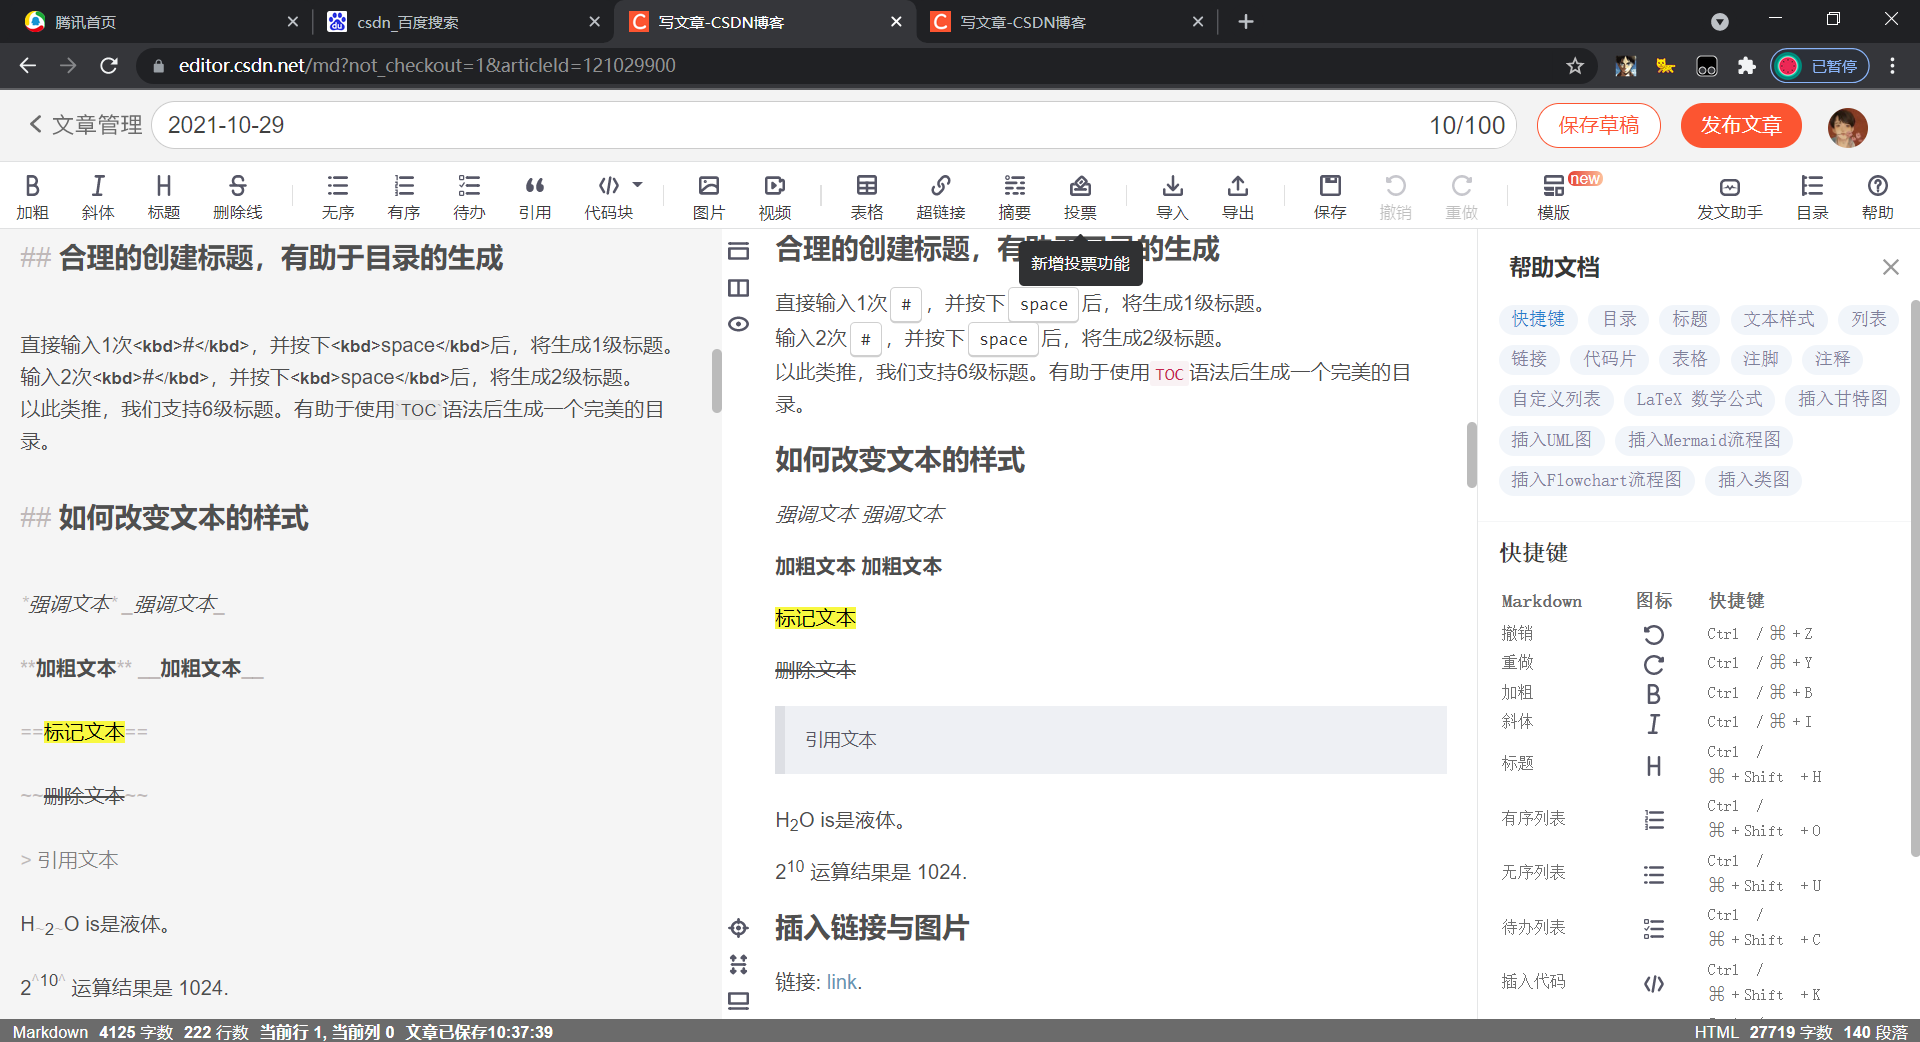
Task: Click the article title input field
Action: point(835,125)
